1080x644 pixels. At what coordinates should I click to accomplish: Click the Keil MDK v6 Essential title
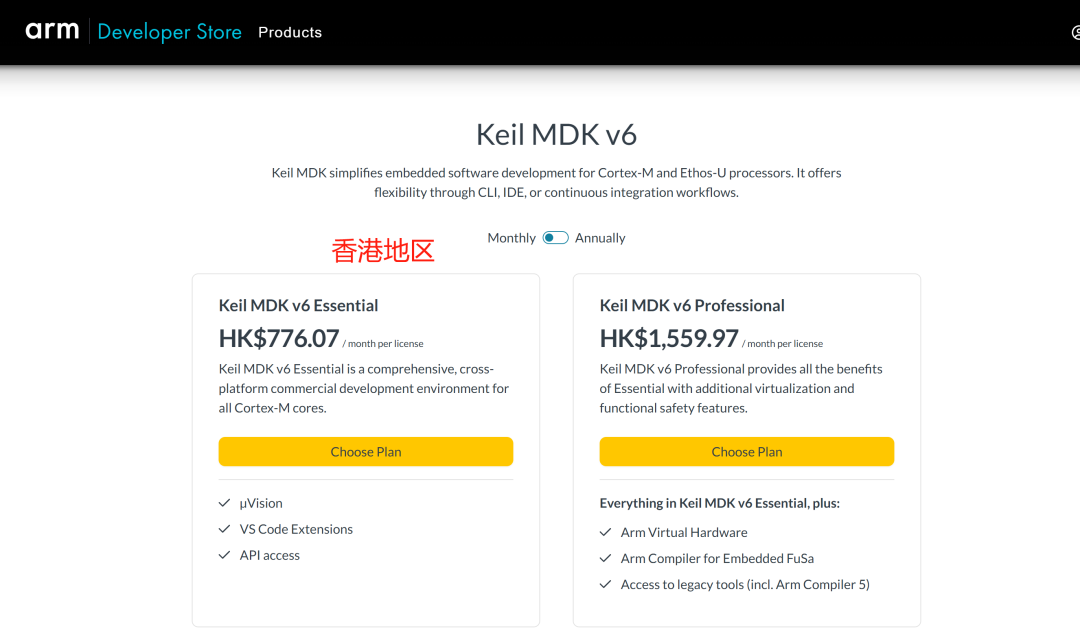coord(298,305)
